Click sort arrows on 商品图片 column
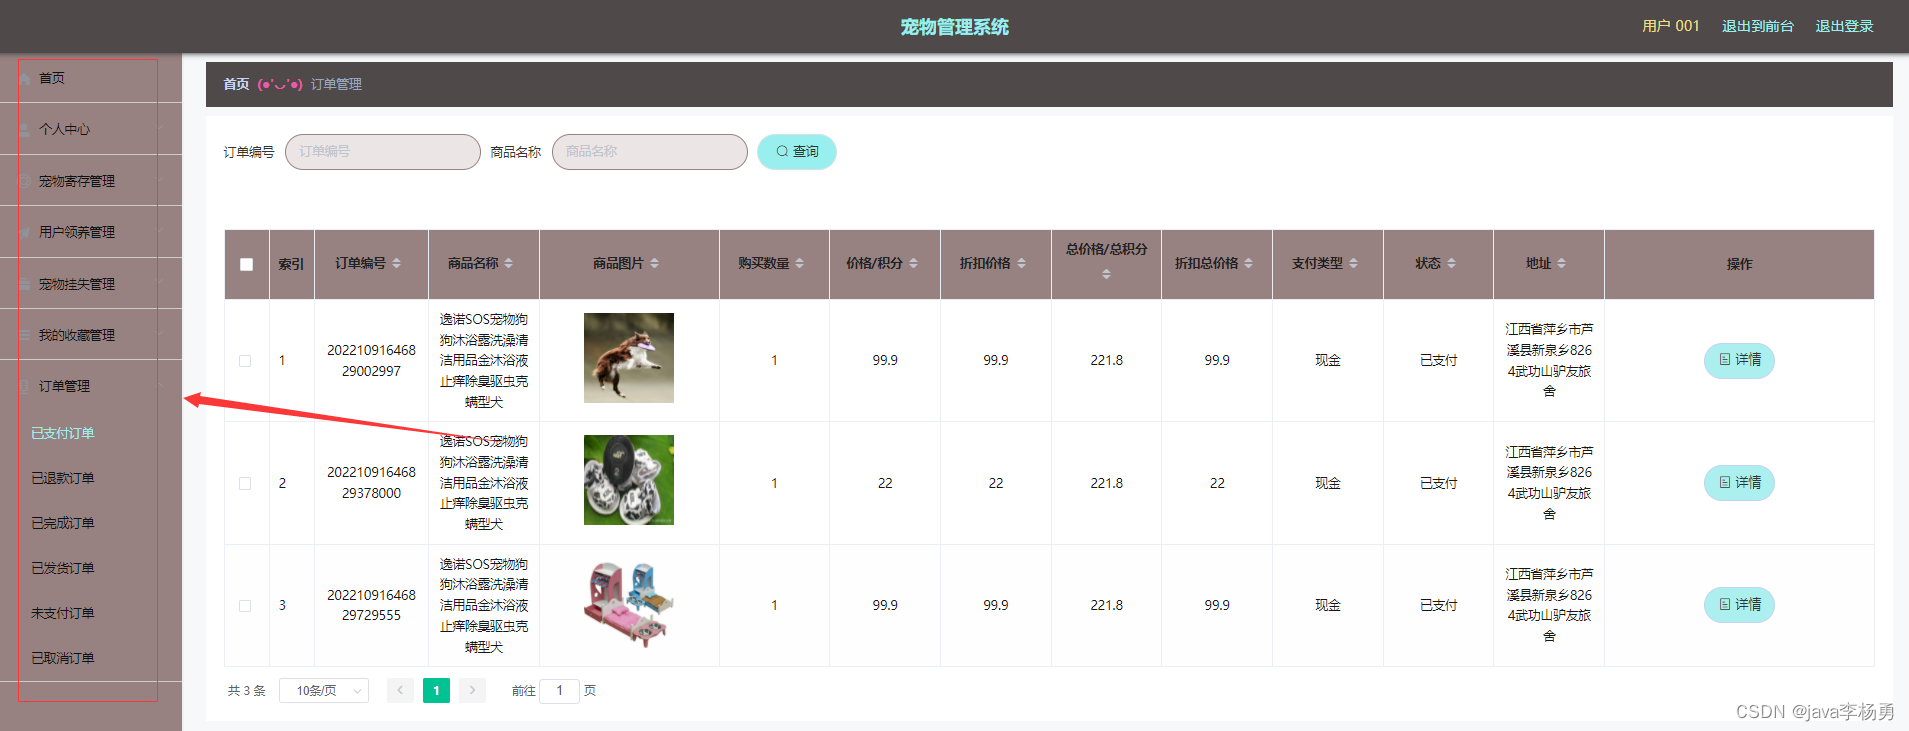 pos(654,263)
